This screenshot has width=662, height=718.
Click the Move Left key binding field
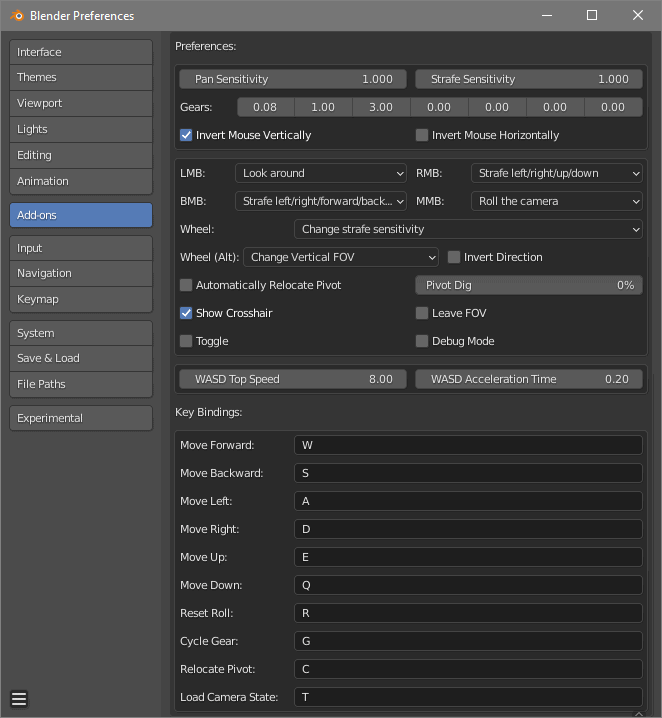468,501
